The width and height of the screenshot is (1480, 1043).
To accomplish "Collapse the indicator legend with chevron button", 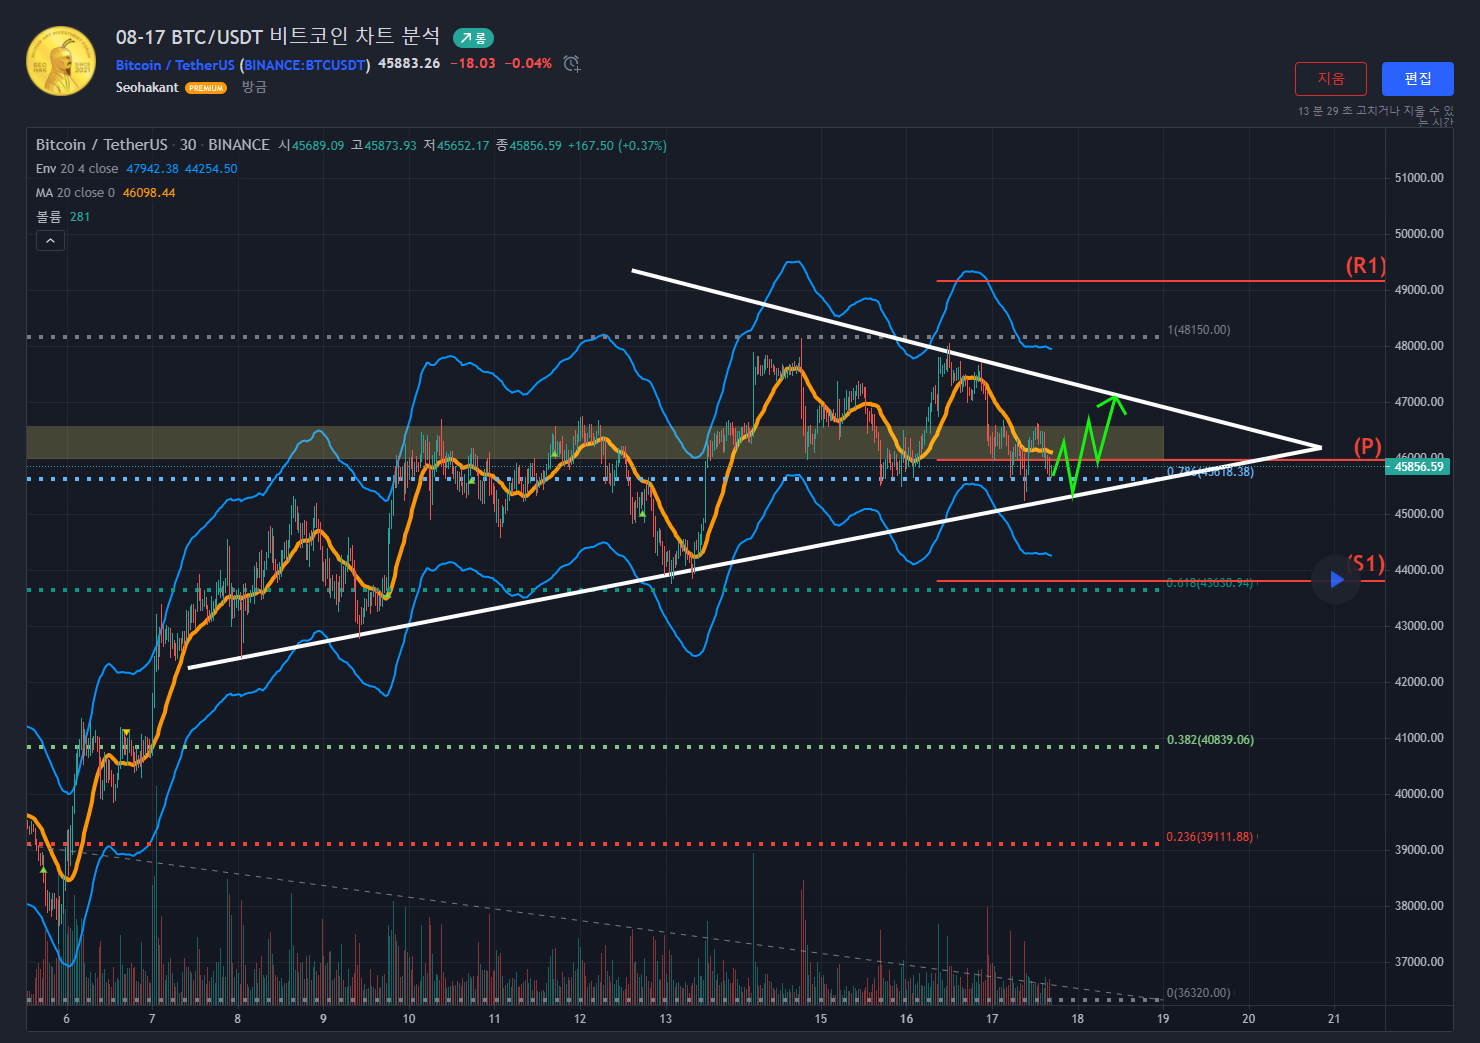I will [x=50, y=240].
